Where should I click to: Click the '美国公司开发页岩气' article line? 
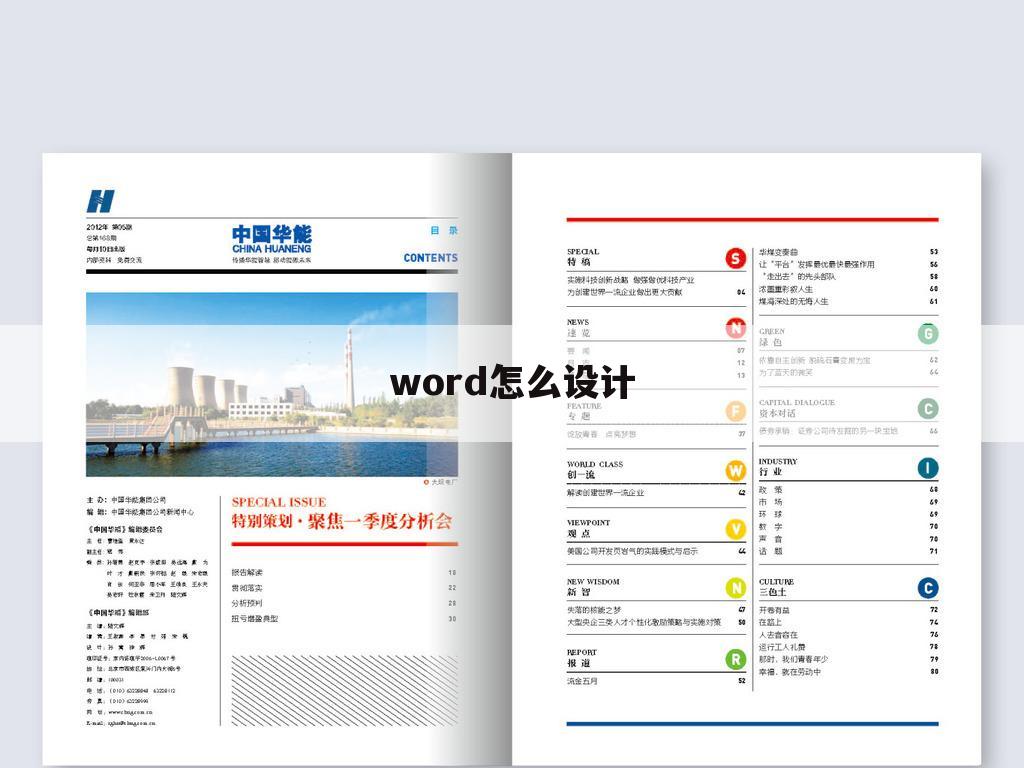click(x=632, y=551)
